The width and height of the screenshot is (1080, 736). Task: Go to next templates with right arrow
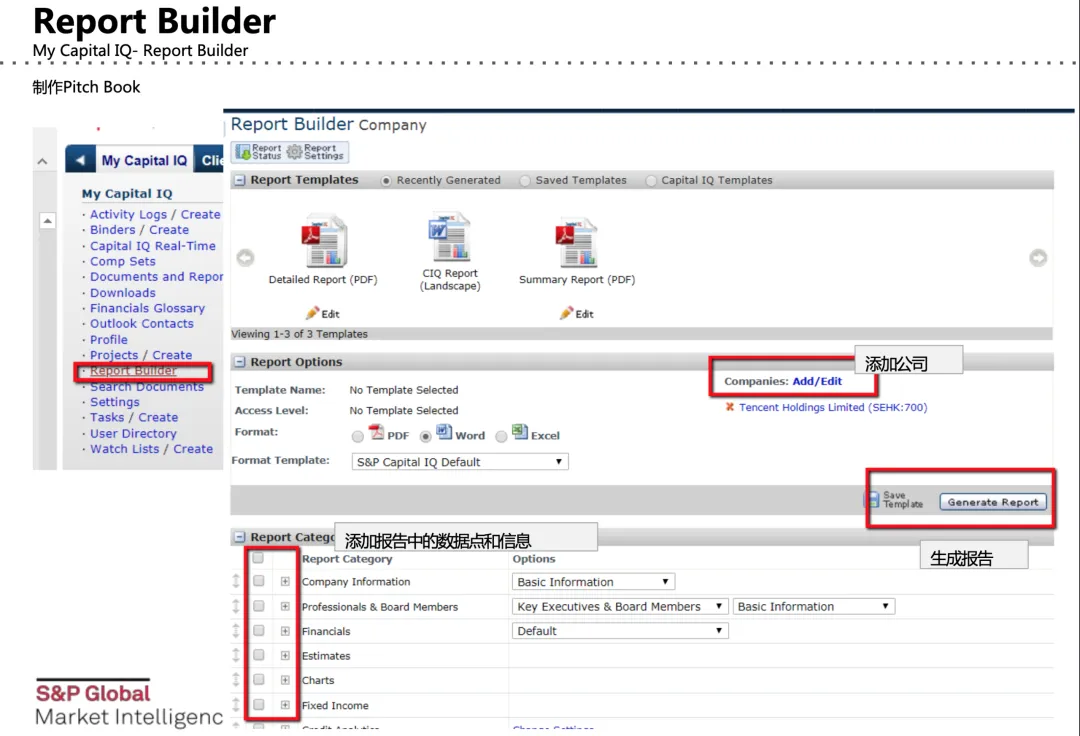pos(1038,257)
